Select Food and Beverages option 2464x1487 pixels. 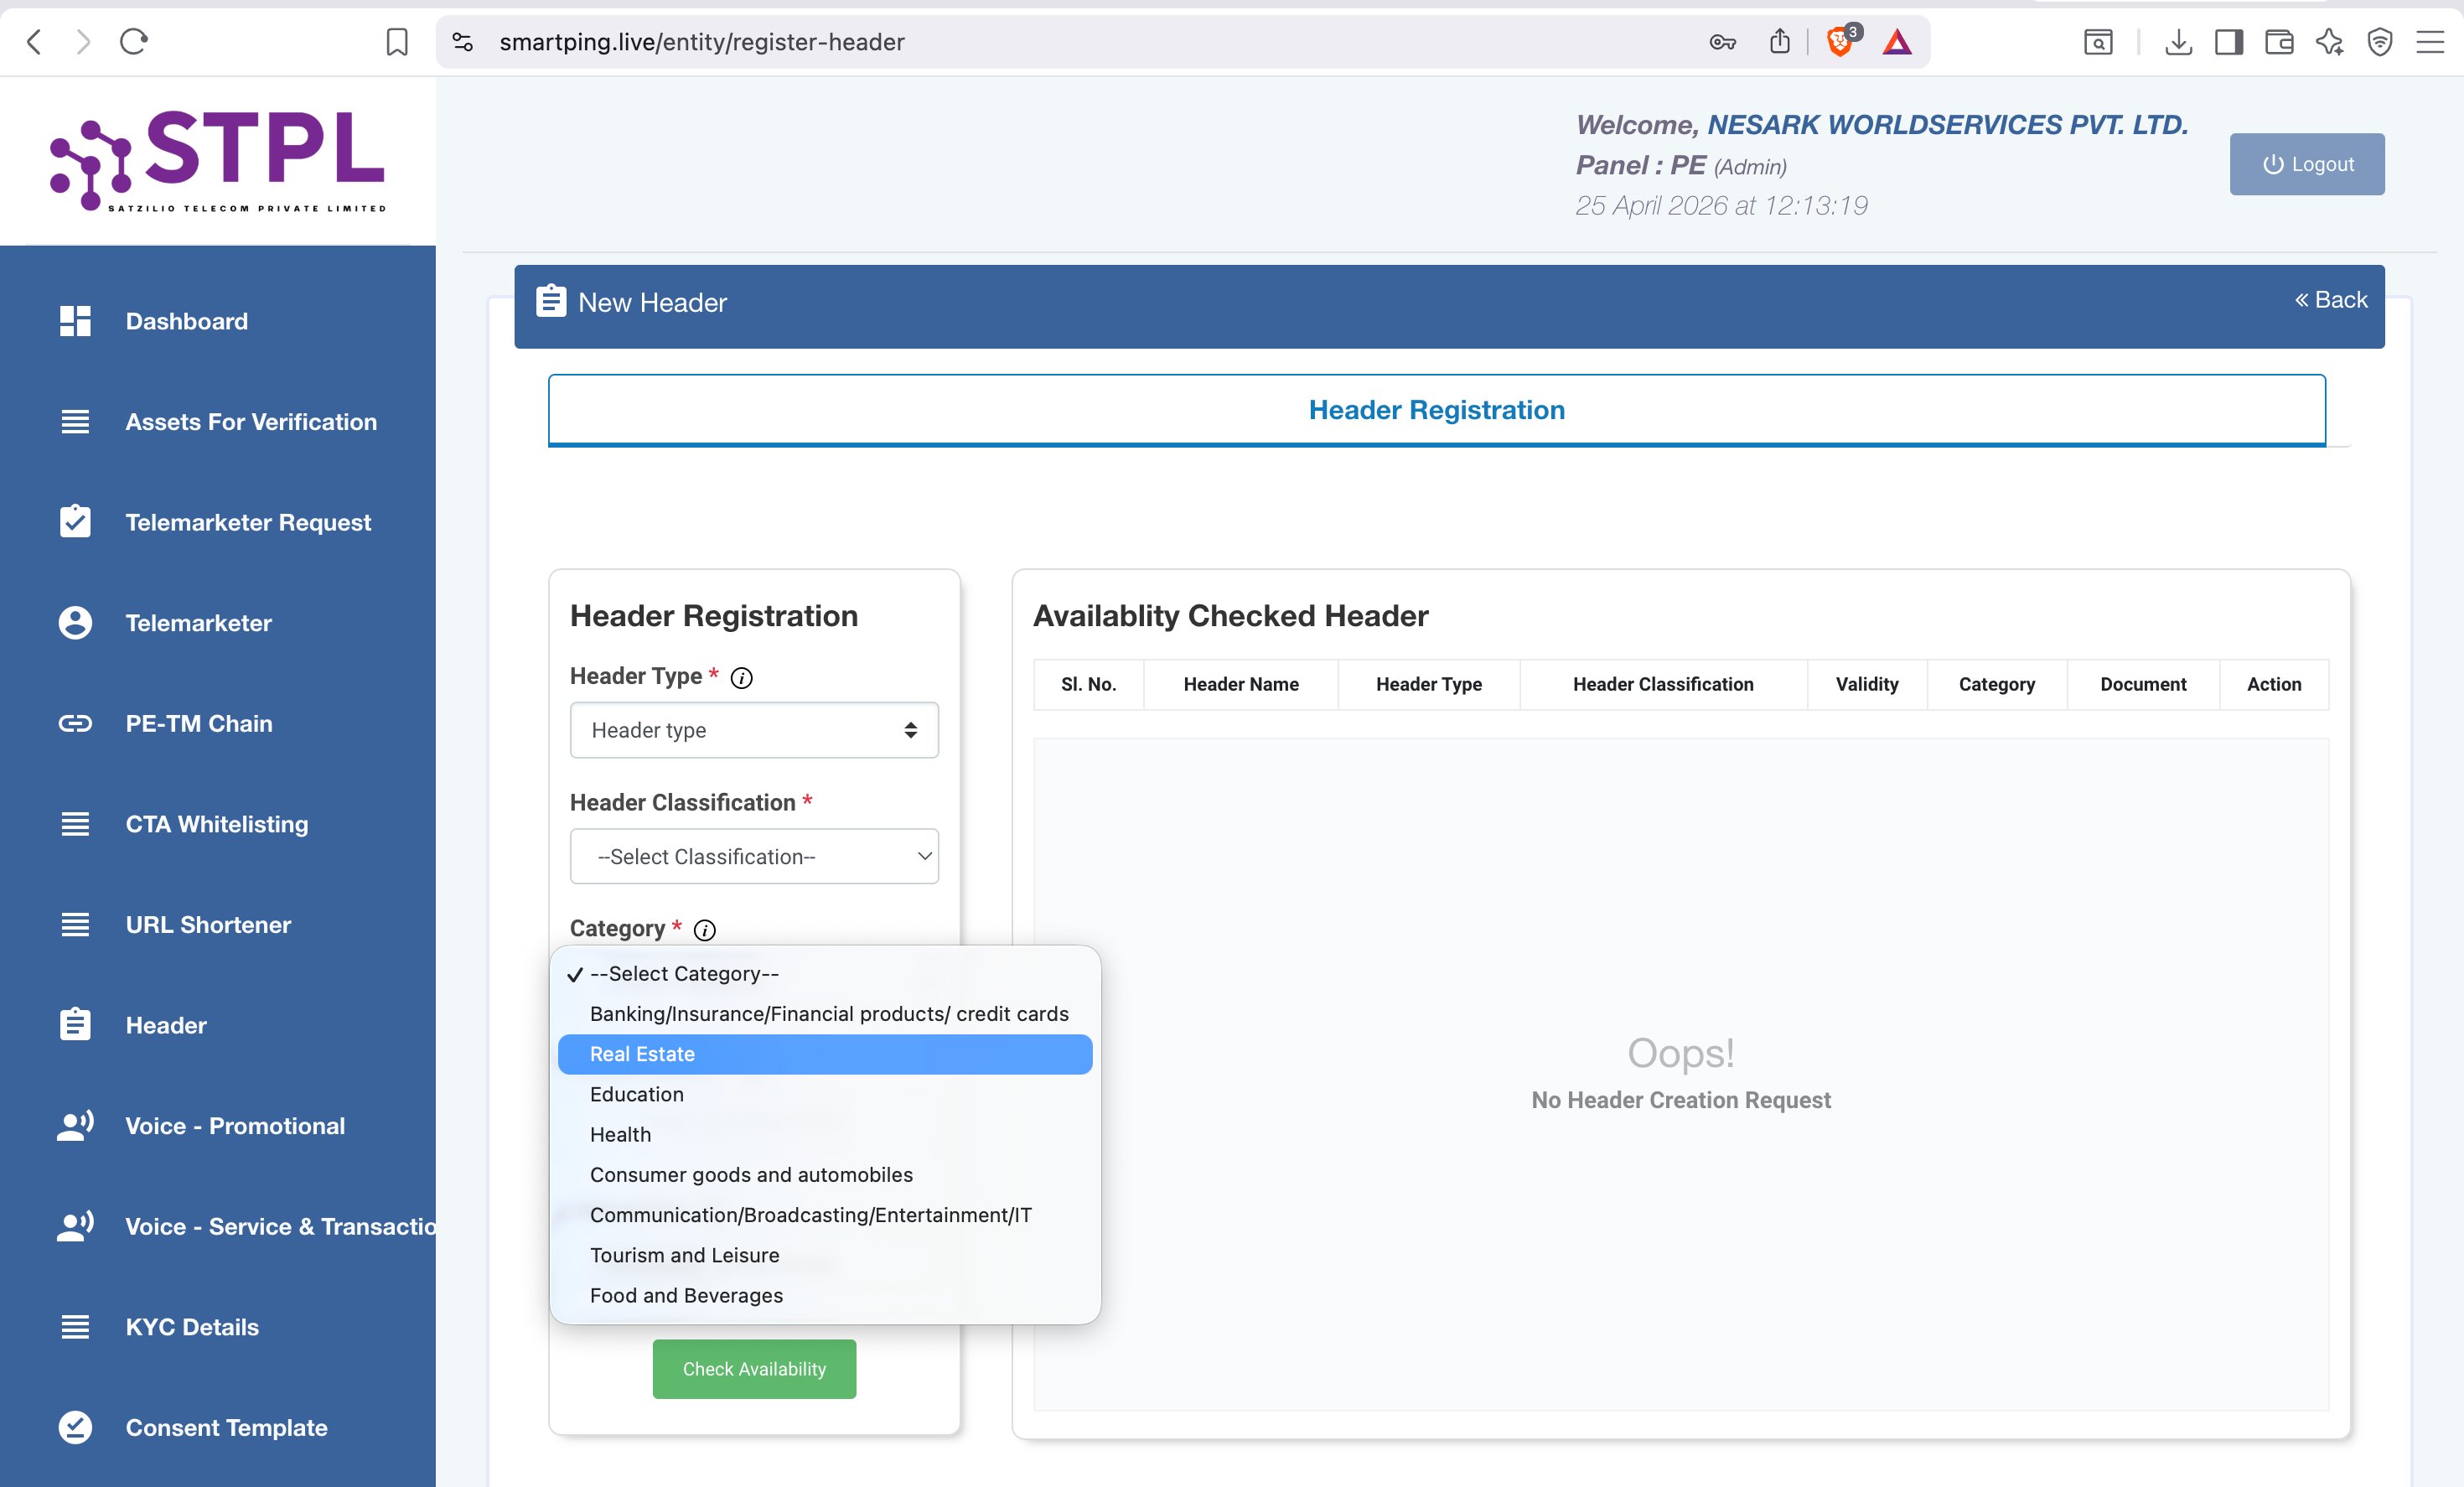tap(825, 1295)
